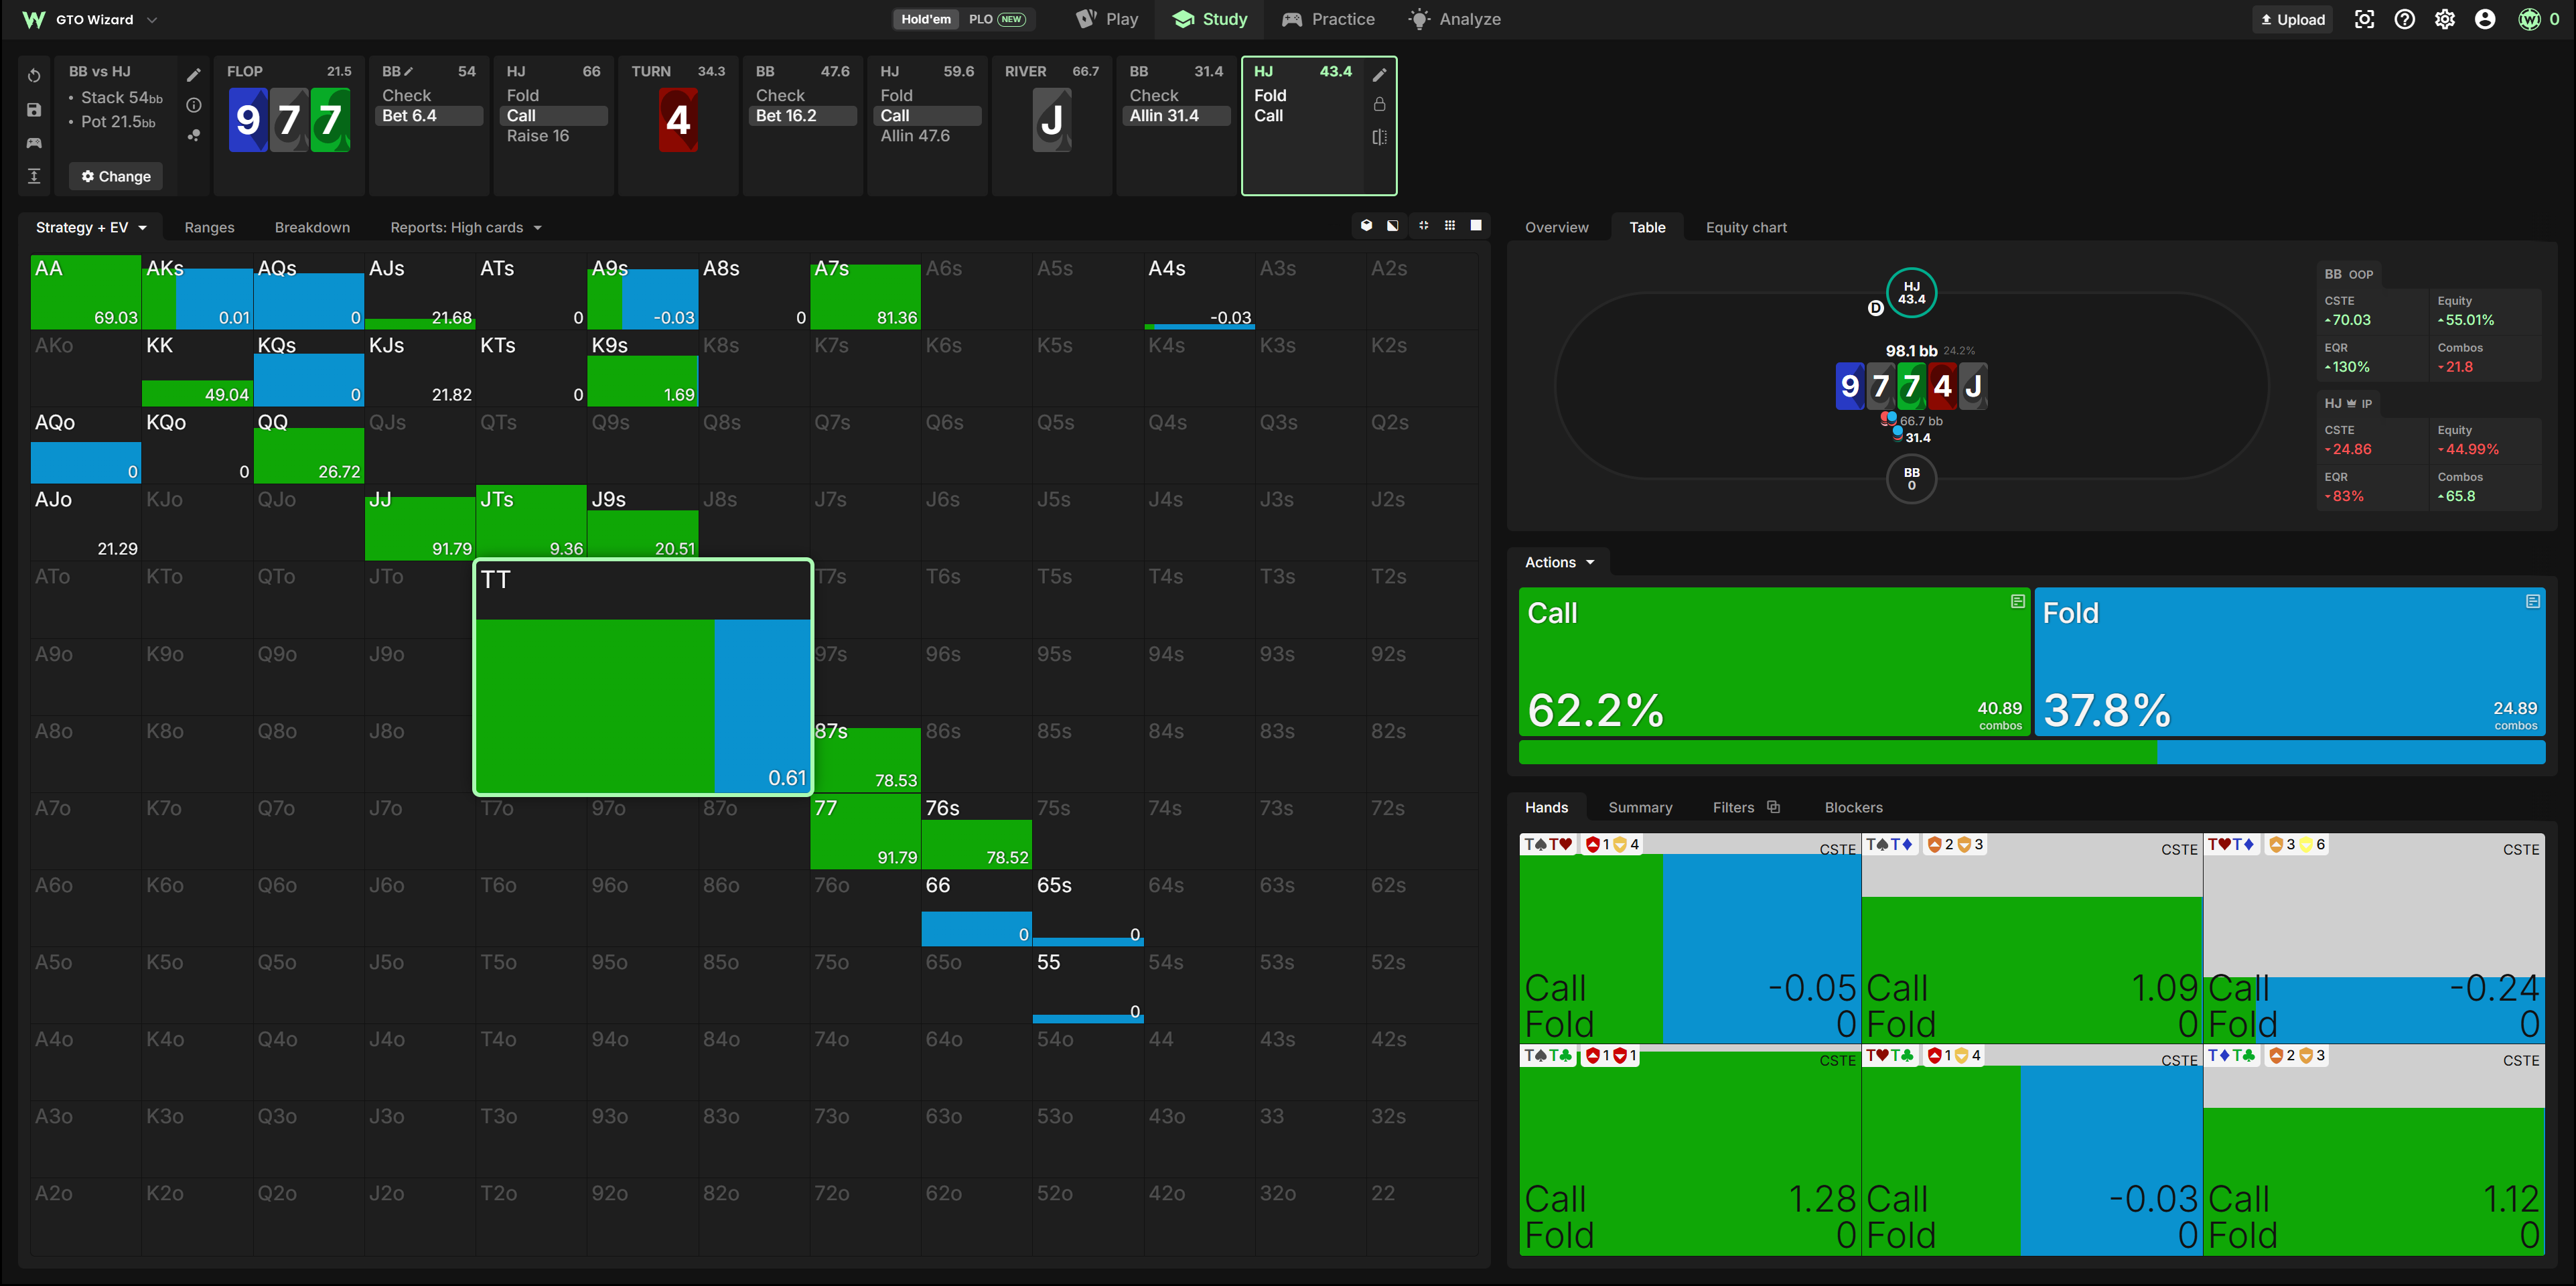Expand the Call action detail icon
This screenshot has height=1286, width=2576.
pos(2017,601)
